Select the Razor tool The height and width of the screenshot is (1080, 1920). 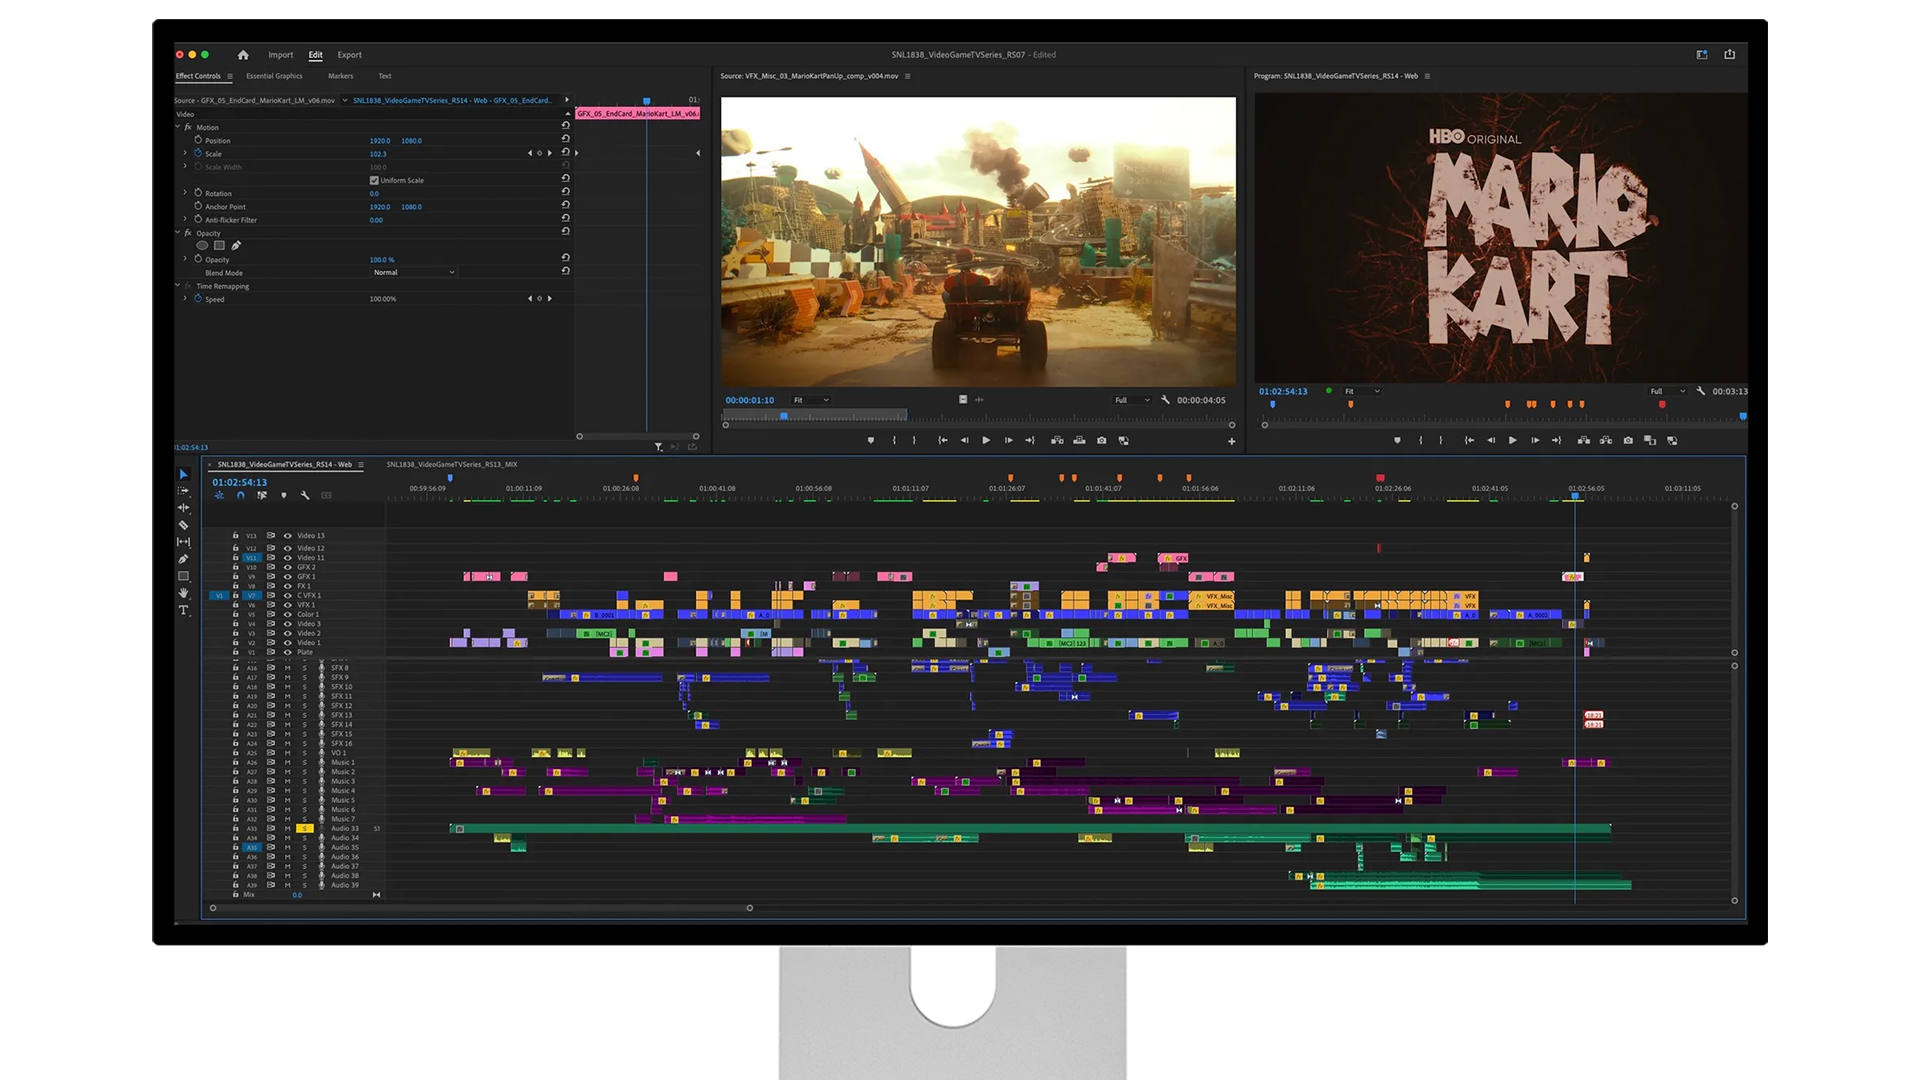[x=184, y=525]
